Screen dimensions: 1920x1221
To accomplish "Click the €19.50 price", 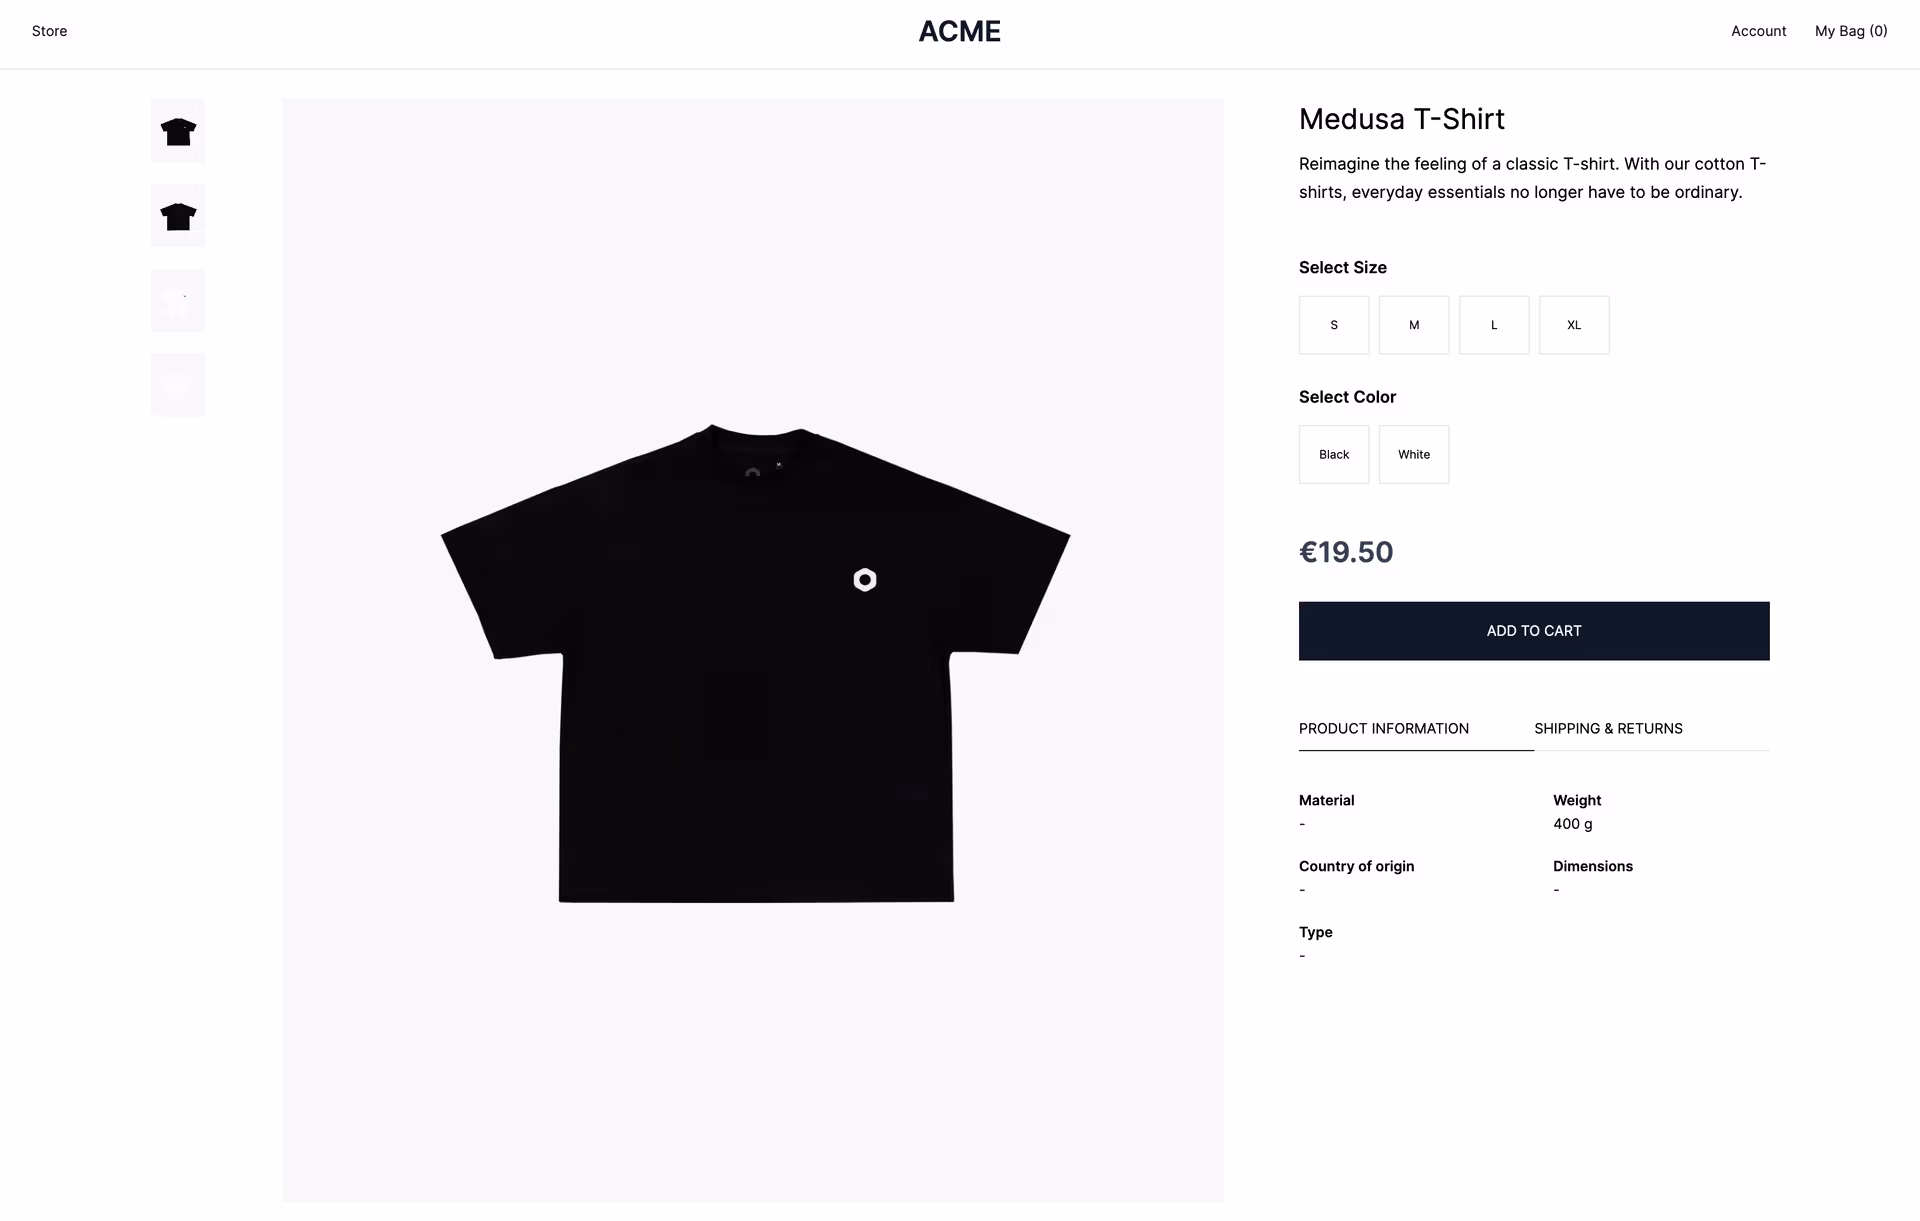I will 1346,552.
